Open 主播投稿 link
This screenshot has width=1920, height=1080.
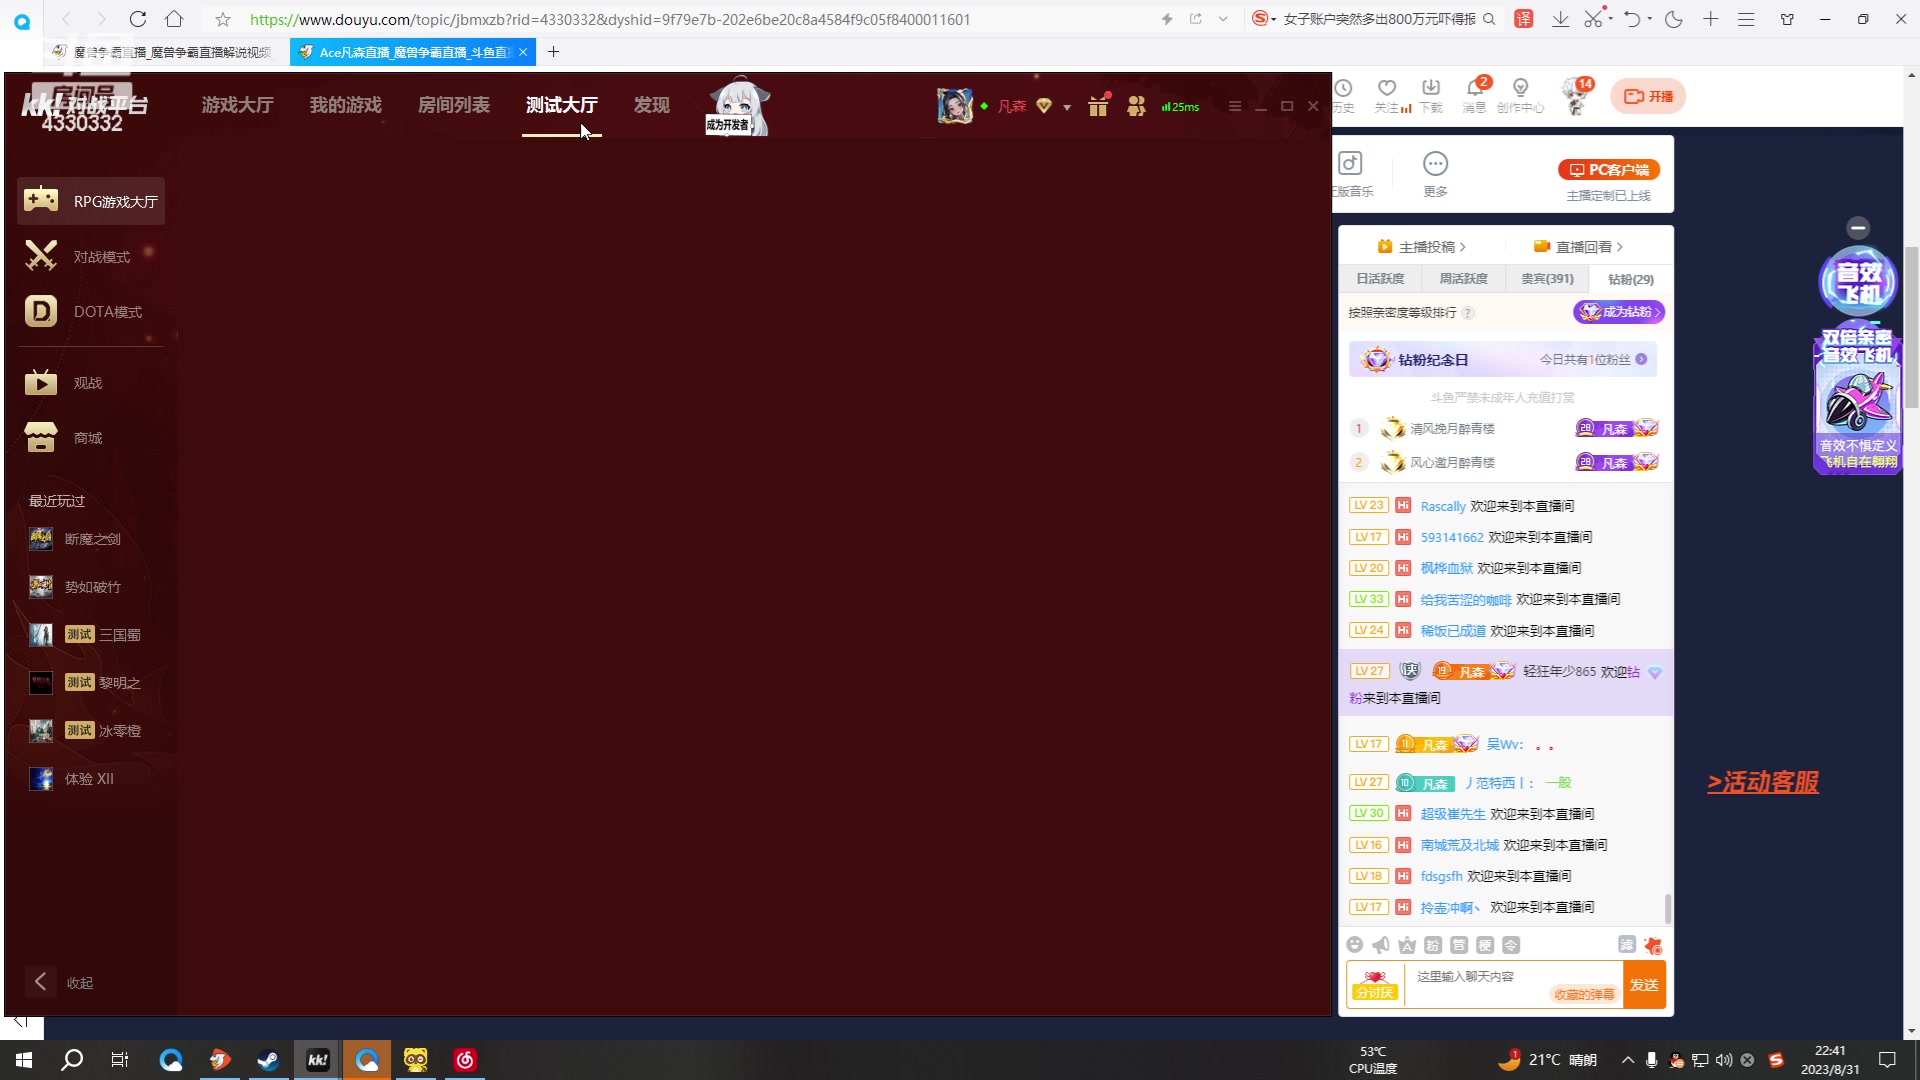coord(1421,247)
